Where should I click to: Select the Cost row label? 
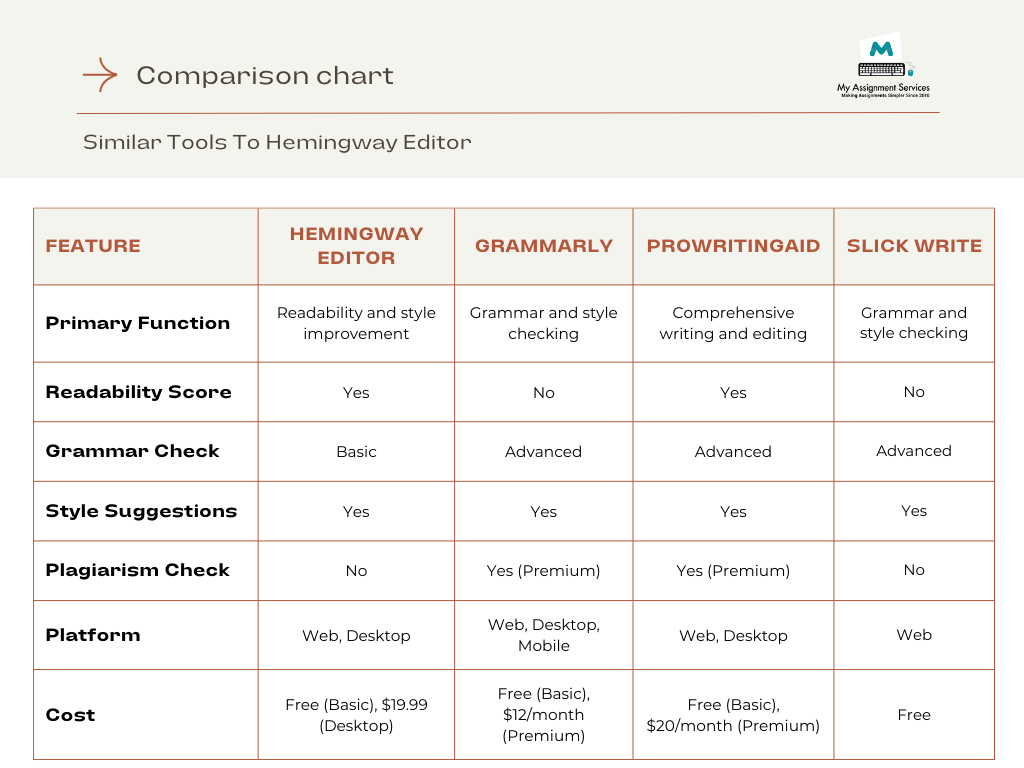[70, 715]
